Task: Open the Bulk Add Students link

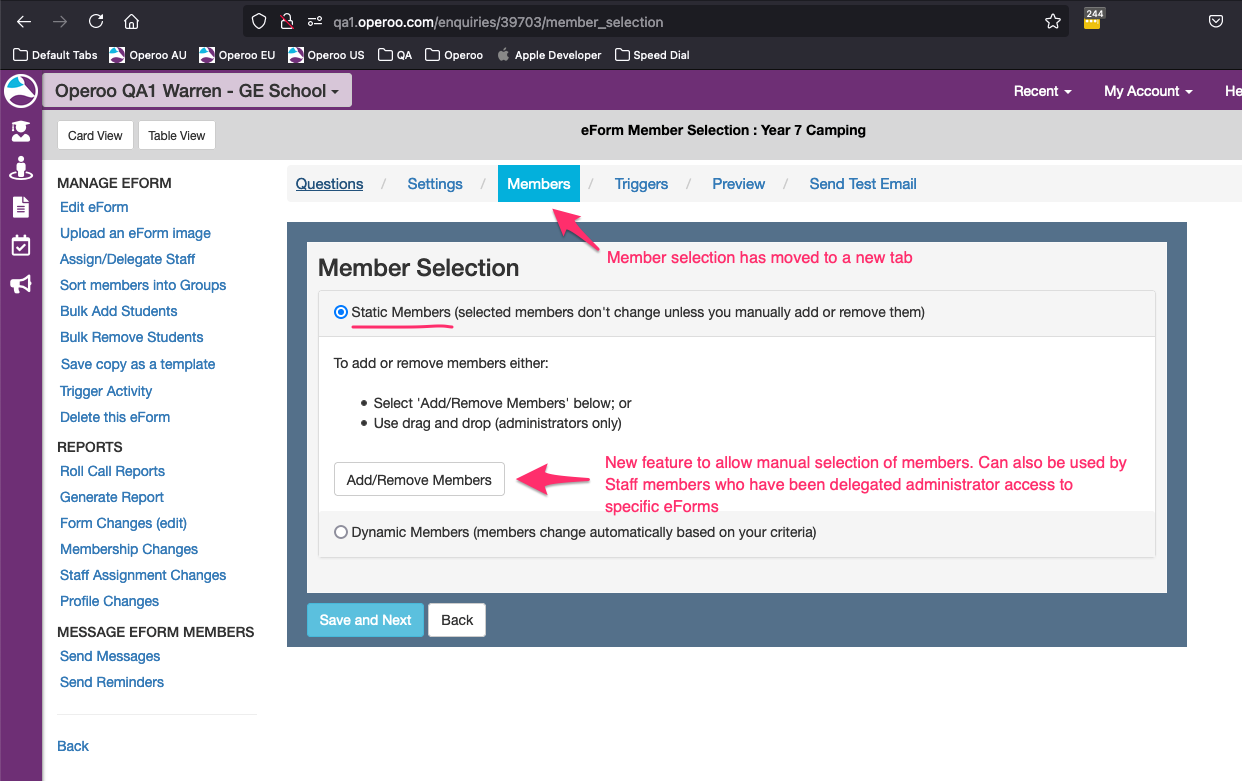Action: (118, 311)
